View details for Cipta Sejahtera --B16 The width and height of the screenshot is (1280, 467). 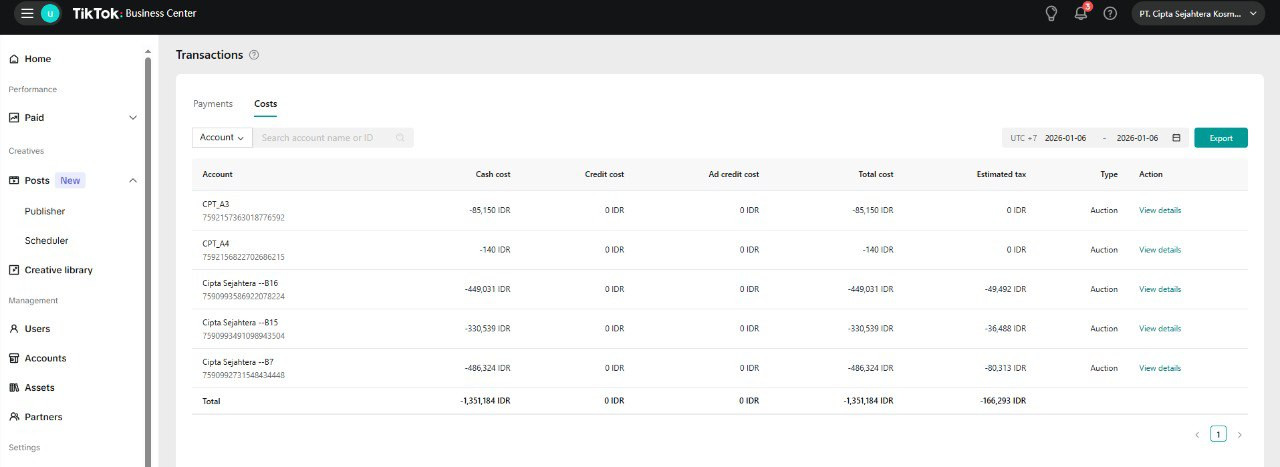(x=1160, y=289)
